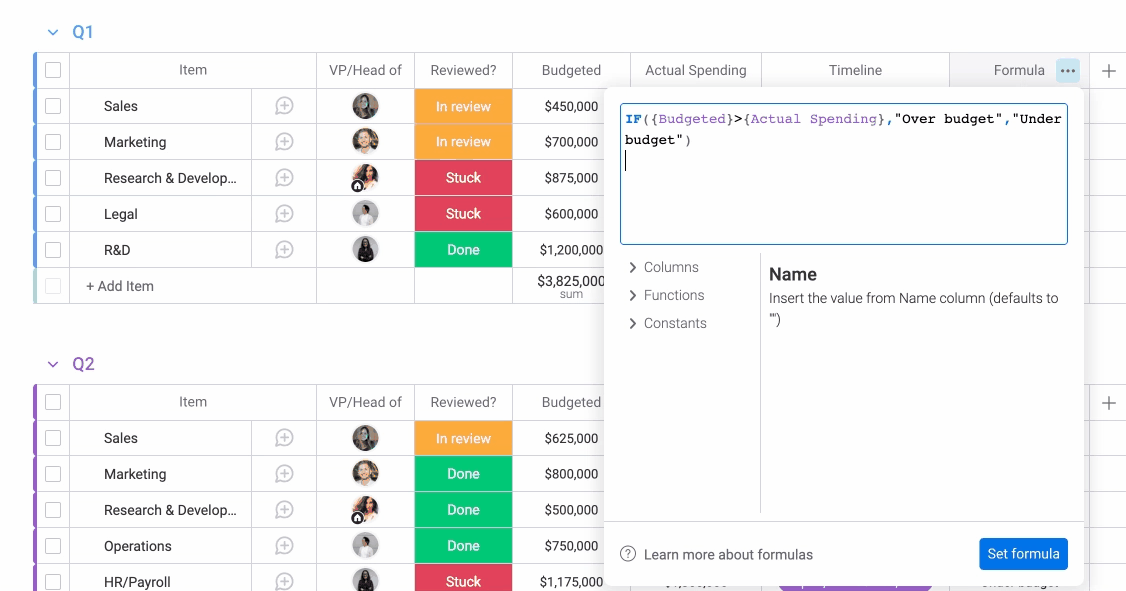Viewport: 1126px width, 591px height.
Task: Click the VP avatar in Q1 Research & Develop row
Action: click(x=366, y=177)
